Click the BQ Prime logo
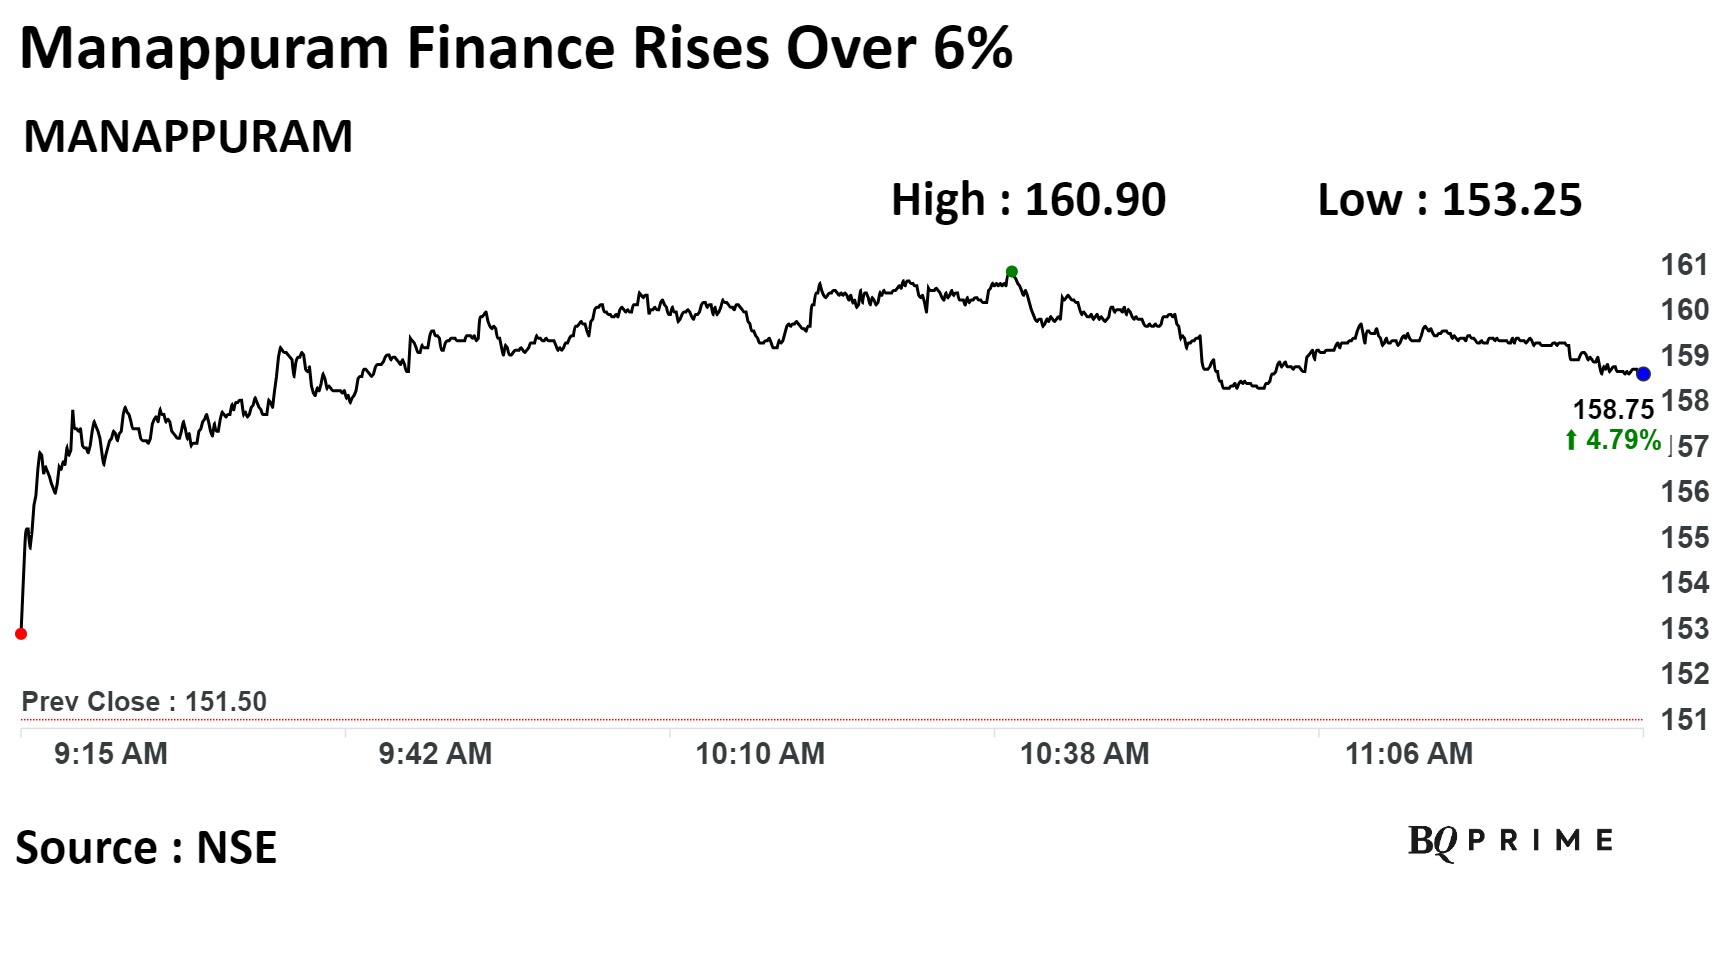 [x=1510, y=841]
